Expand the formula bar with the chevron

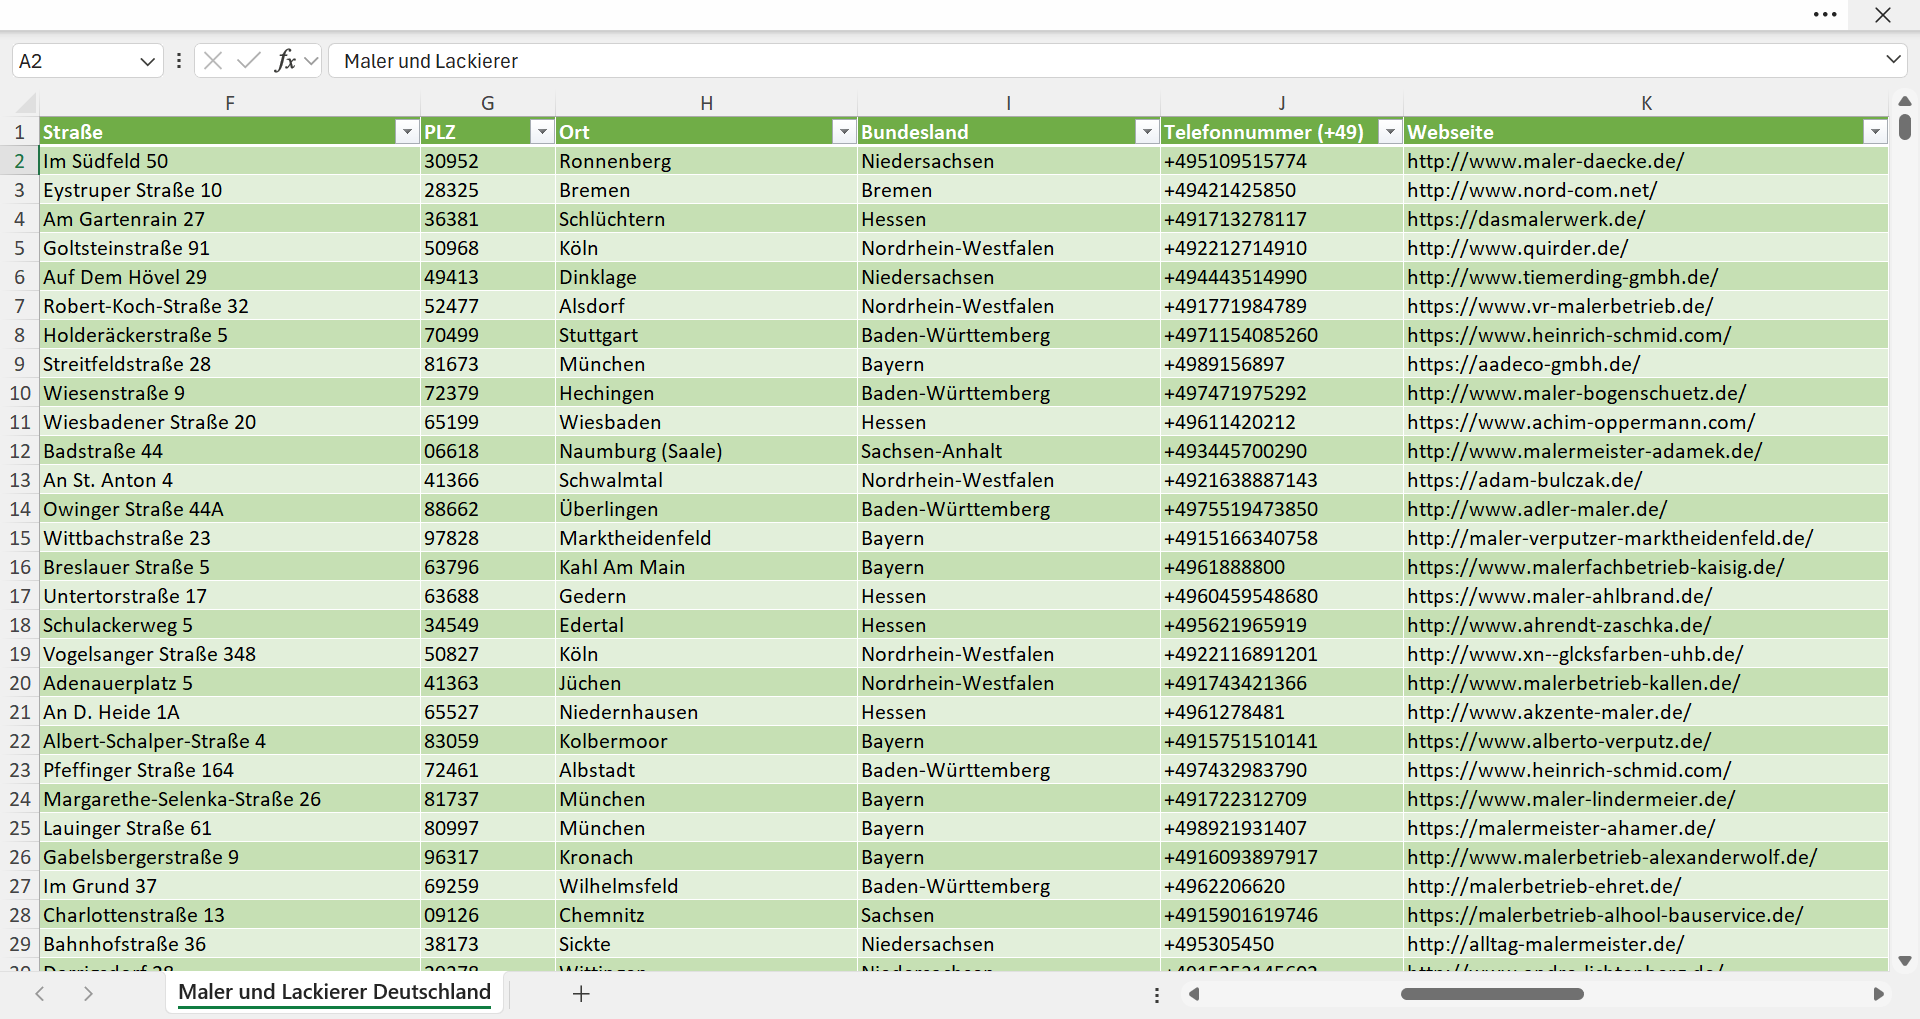(x=1893, y=60)
